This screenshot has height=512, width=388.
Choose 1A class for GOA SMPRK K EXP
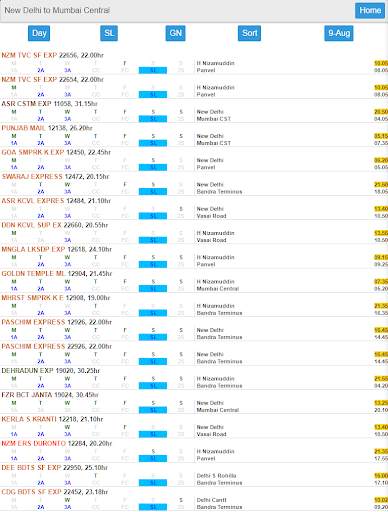pyautogui.click(x=14, y=167)
